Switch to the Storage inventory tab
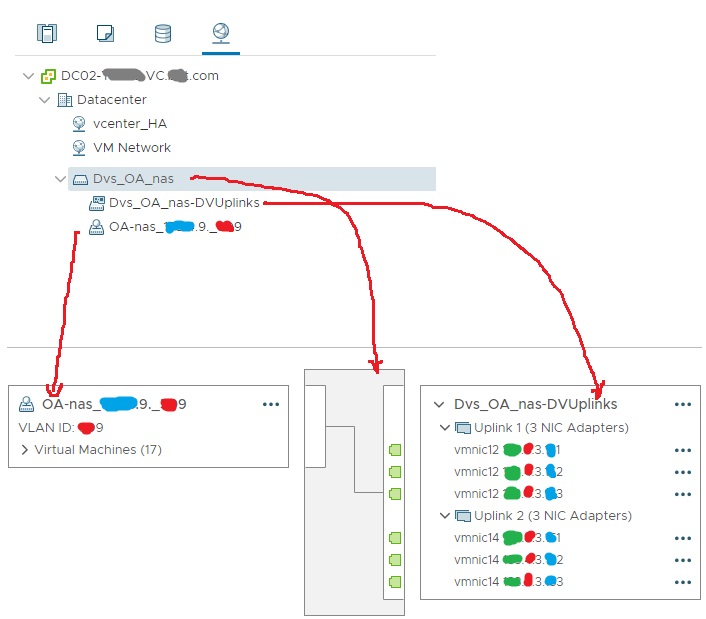 (x=162, y=33)
